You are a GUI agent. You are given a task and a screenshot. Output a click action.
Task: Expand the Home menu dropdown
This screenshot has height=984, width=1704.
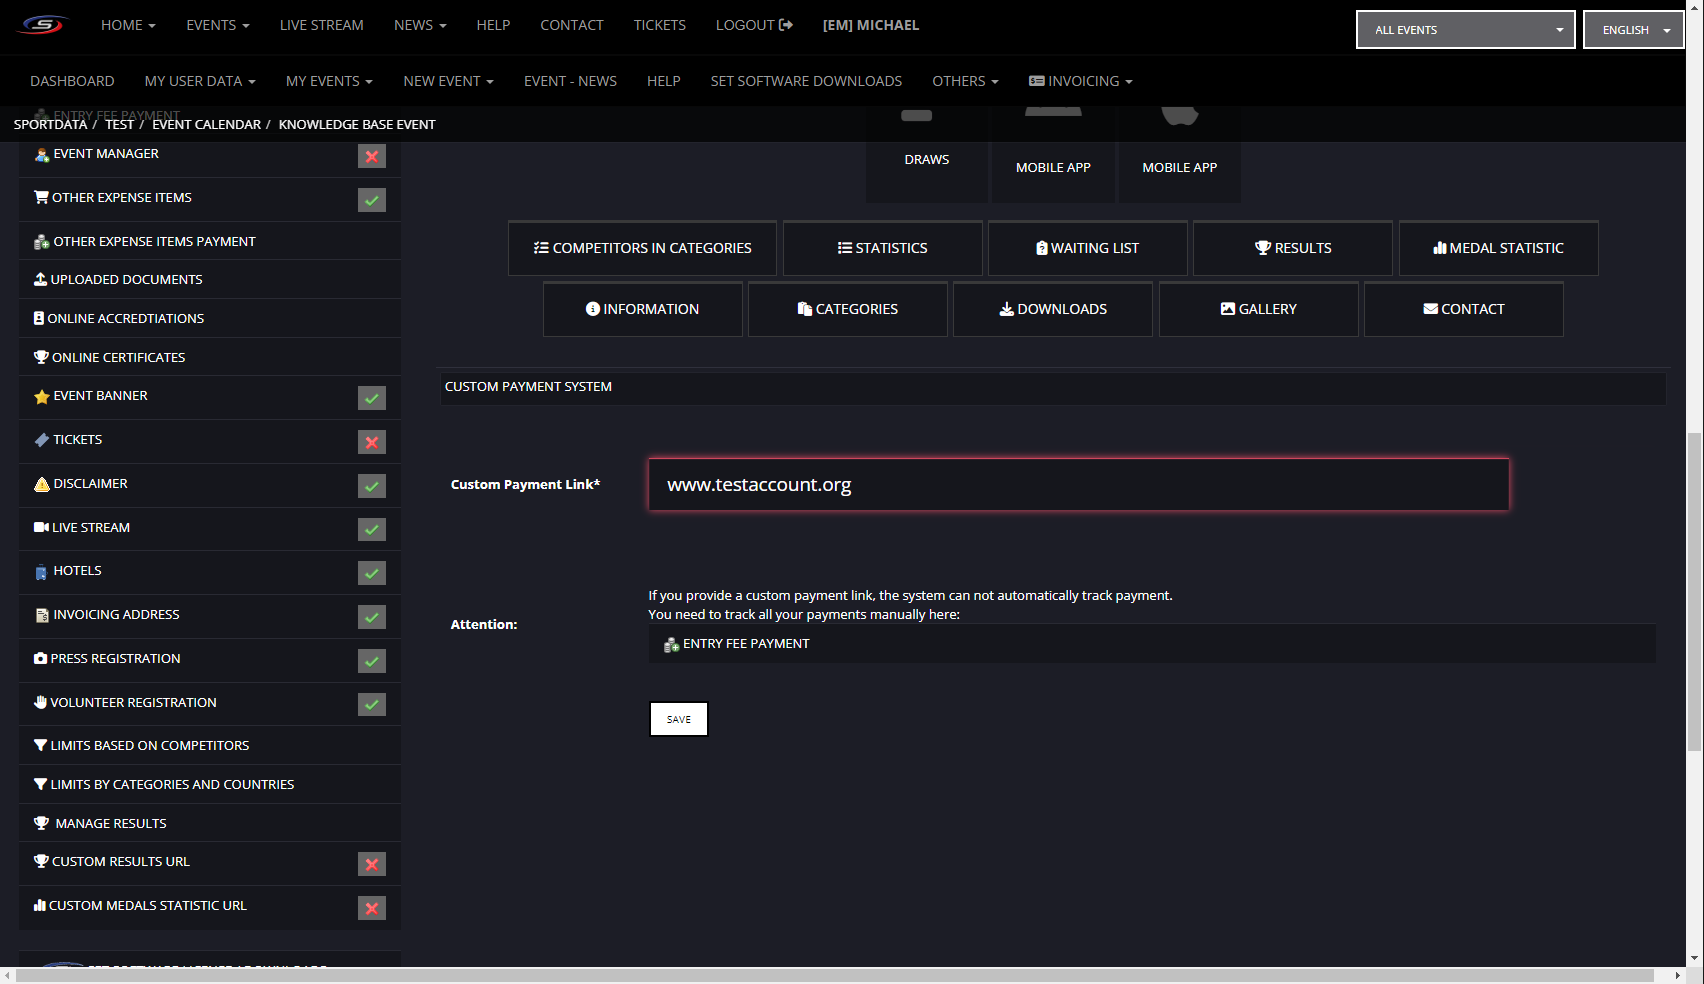pos(128,25)
